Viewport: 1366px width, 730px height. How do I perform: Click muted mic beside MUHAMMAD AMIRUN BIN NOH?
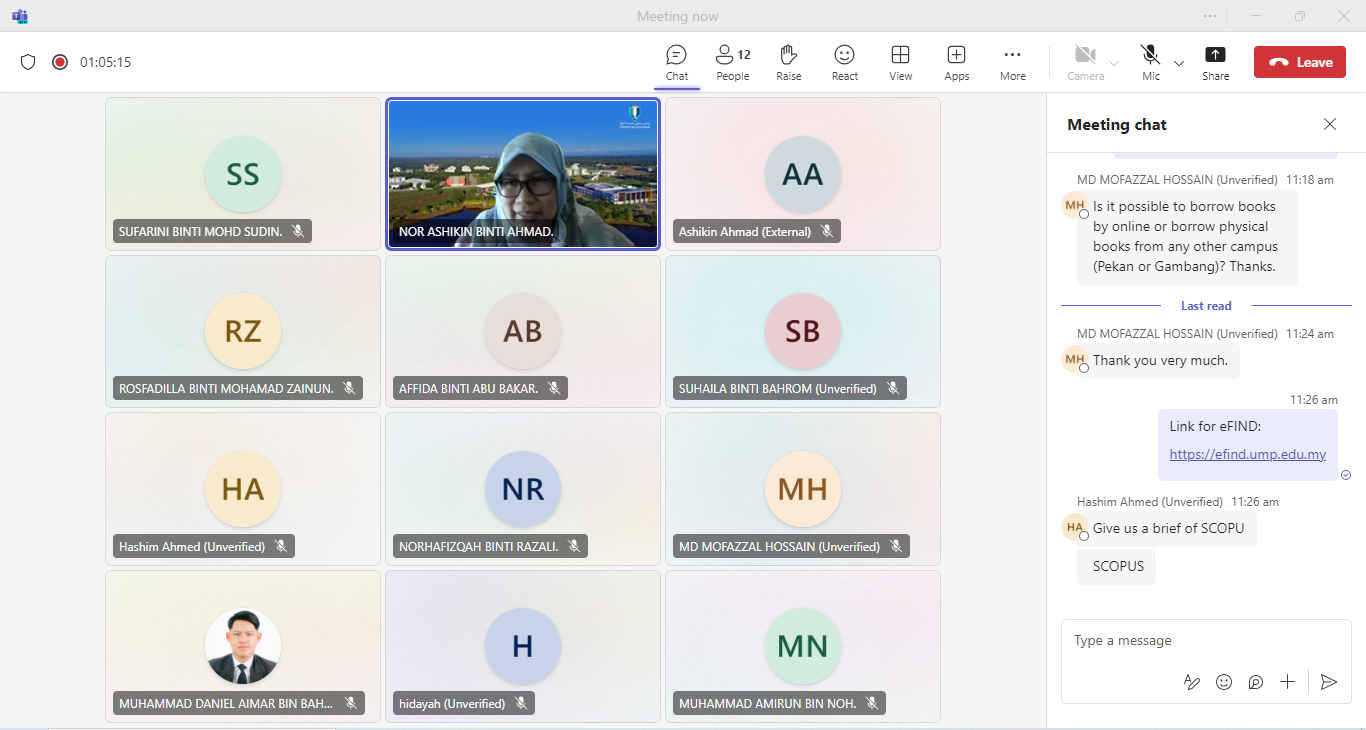tap(873, 703)
